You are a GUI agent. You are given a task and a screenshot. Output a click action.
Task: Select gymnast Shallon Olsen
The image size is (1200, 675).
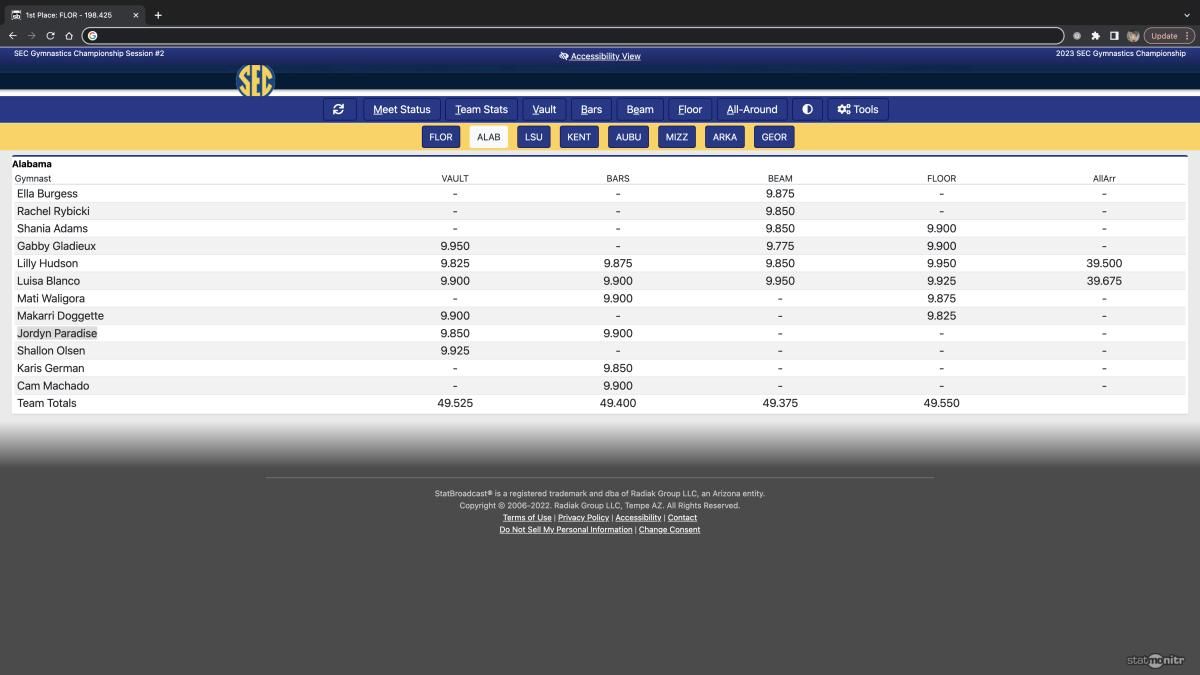[51, 351]
